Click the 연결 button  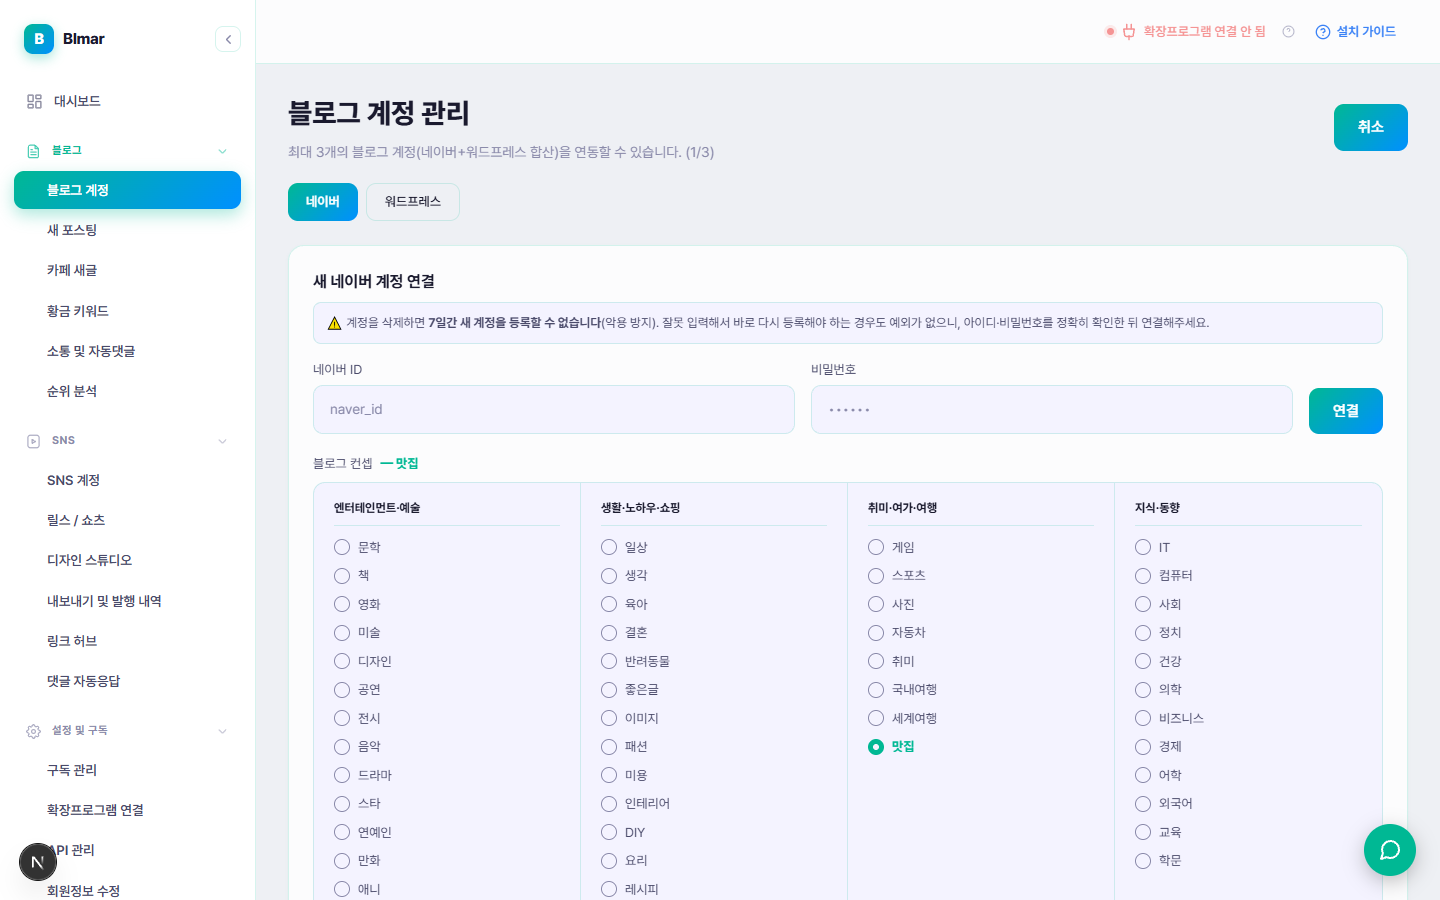coord(1346,411)
